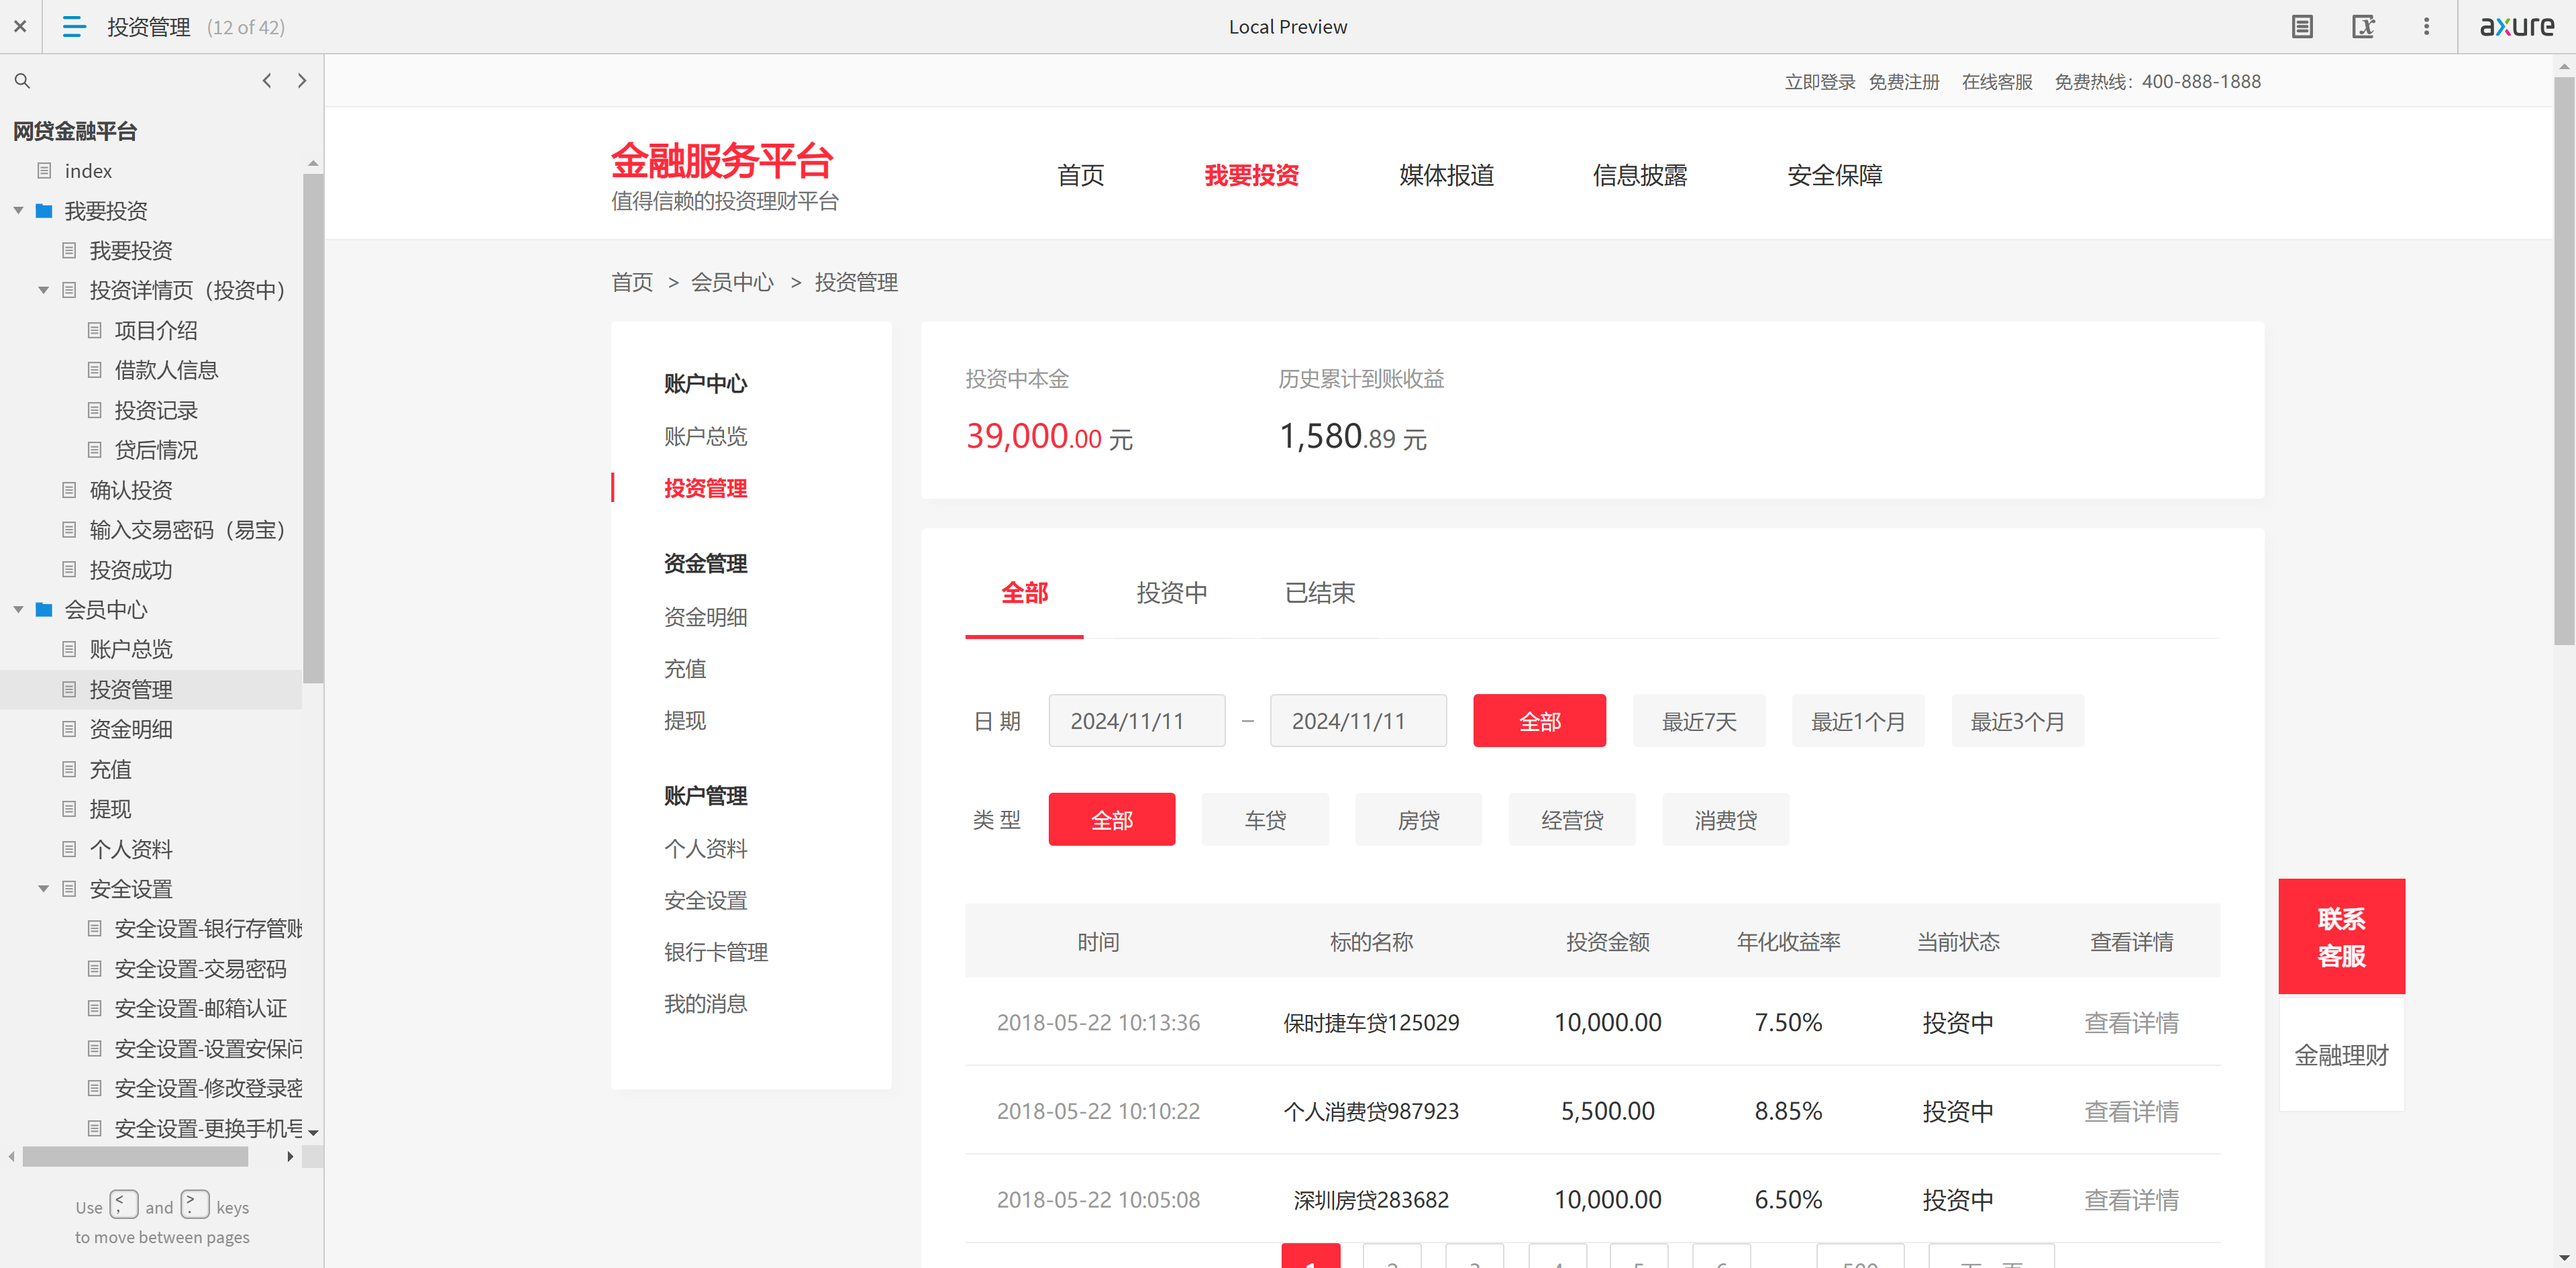Filter by 最近7天
Screen dimensions: 2576x1268
[1699, 721]
